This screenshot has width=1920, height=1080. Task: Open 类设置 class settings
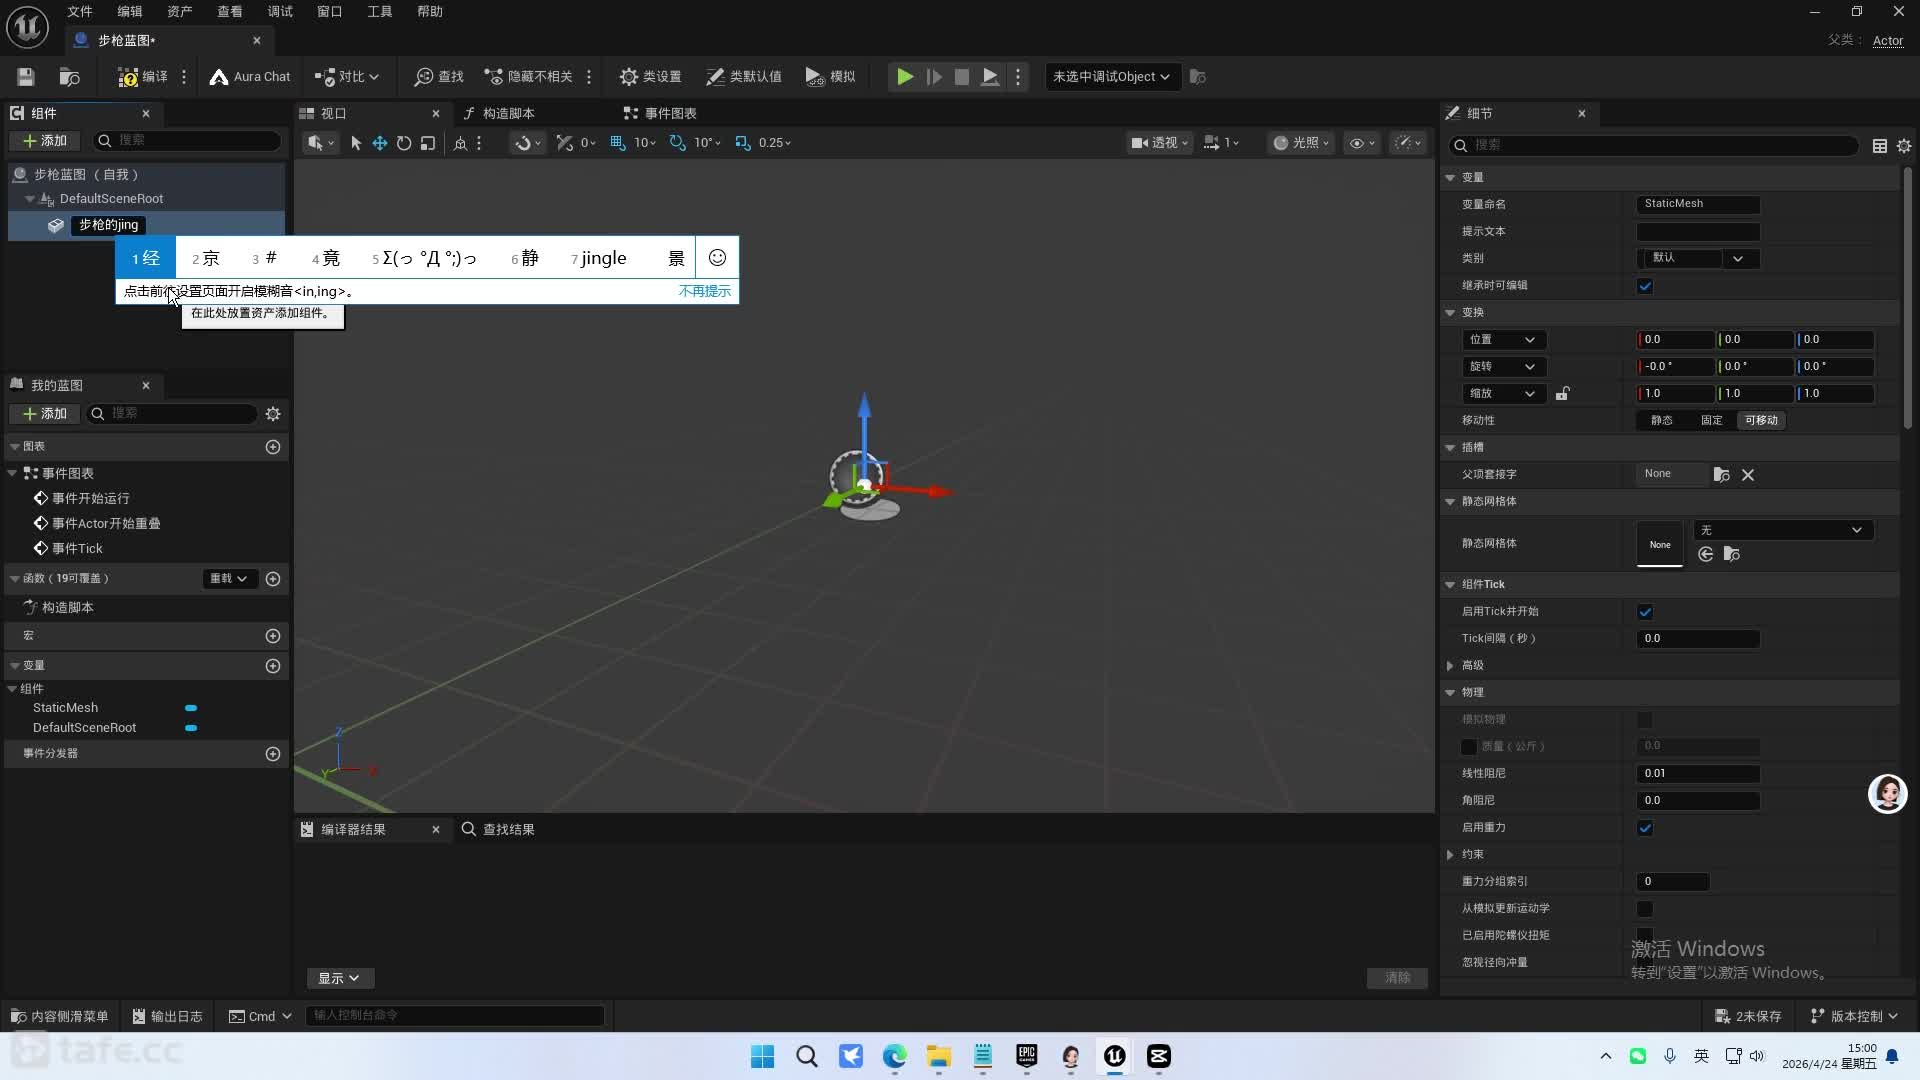click(650, 77)
